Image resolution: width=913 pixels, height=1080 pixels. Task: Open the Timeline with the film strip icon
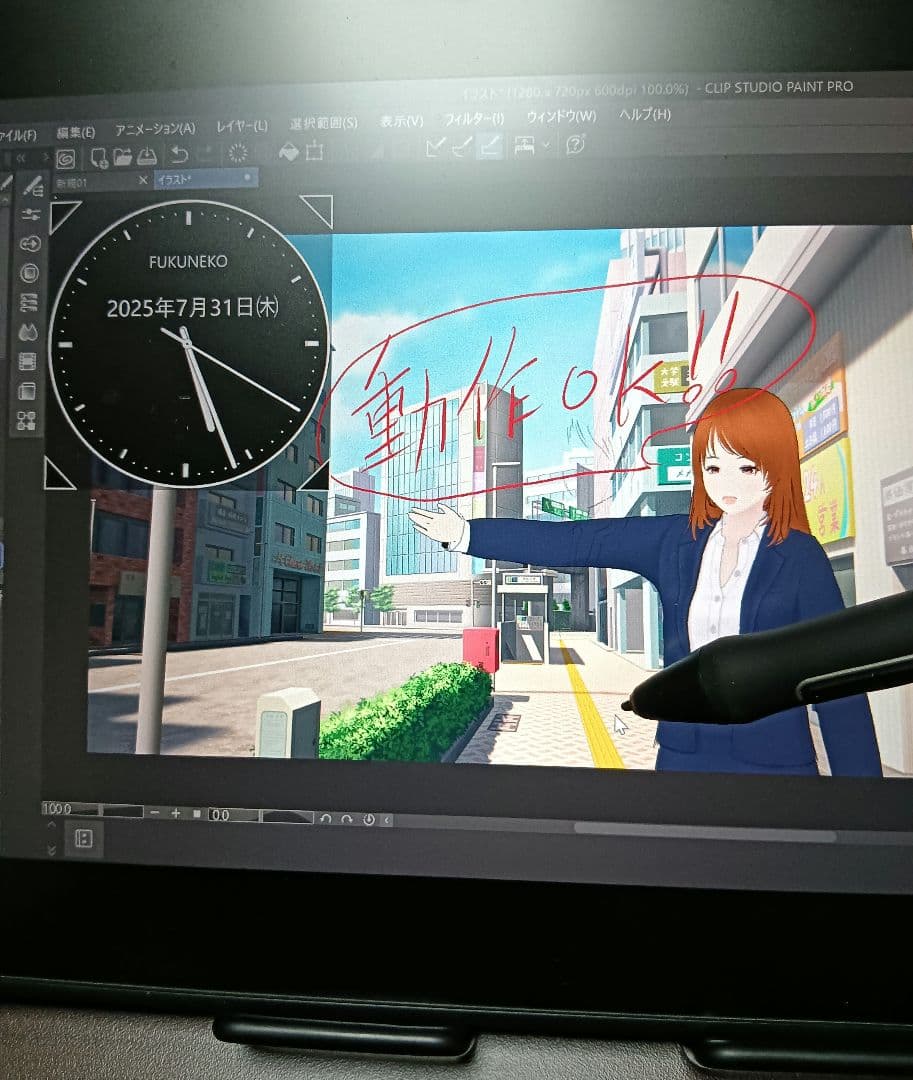tap(30, 358)
